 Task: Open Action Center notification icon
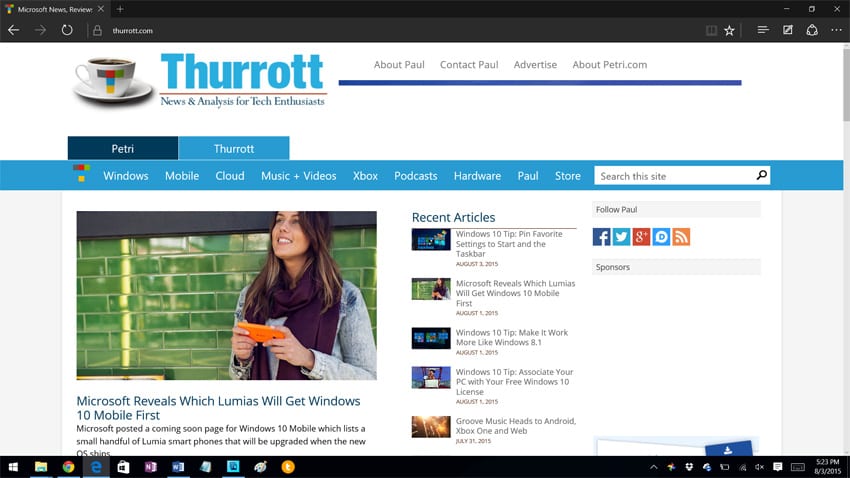[x=777, y=467]
